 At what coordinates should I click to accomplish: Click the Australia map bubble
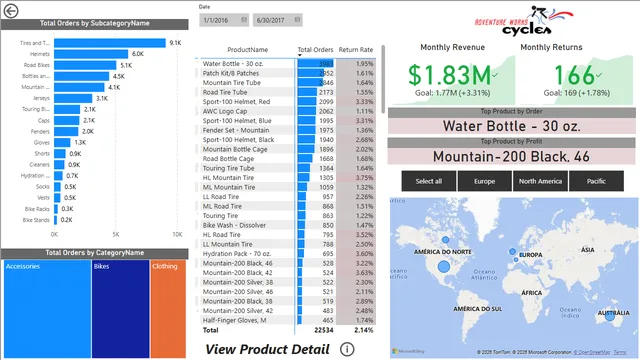(610, 316)
